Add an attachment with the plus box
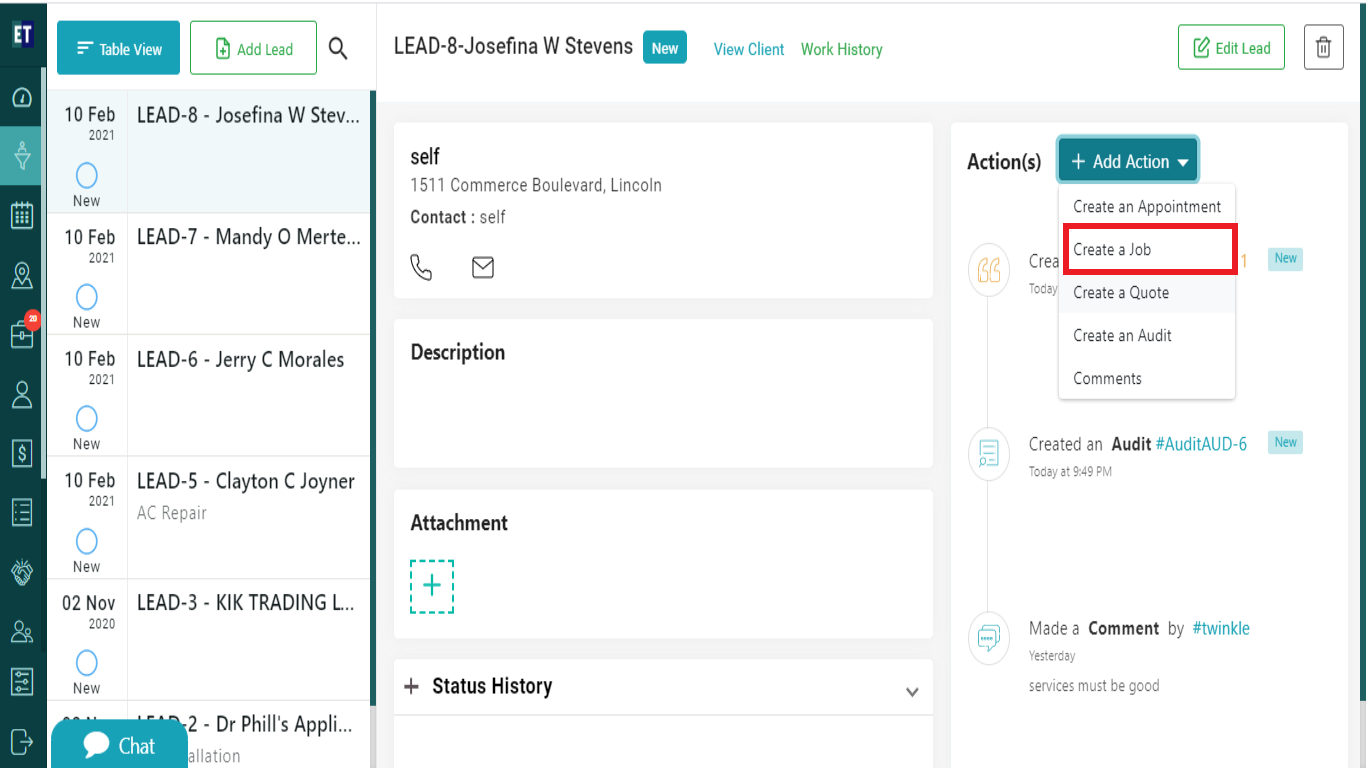The height and width of the screenshot is (768, 1366). pos(432,586)
